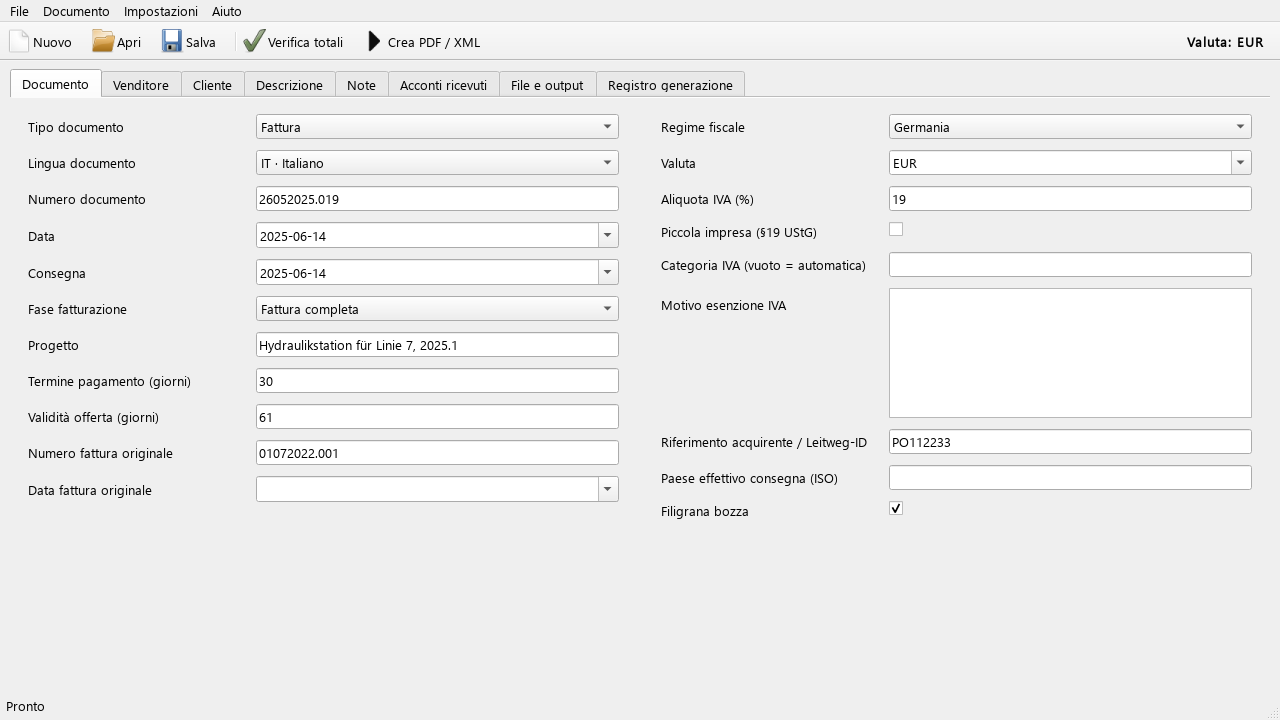Open the Tipo documento dropdown
Image resolution: width=1280 pixels, height=720 pixels.
click(437, 127)
